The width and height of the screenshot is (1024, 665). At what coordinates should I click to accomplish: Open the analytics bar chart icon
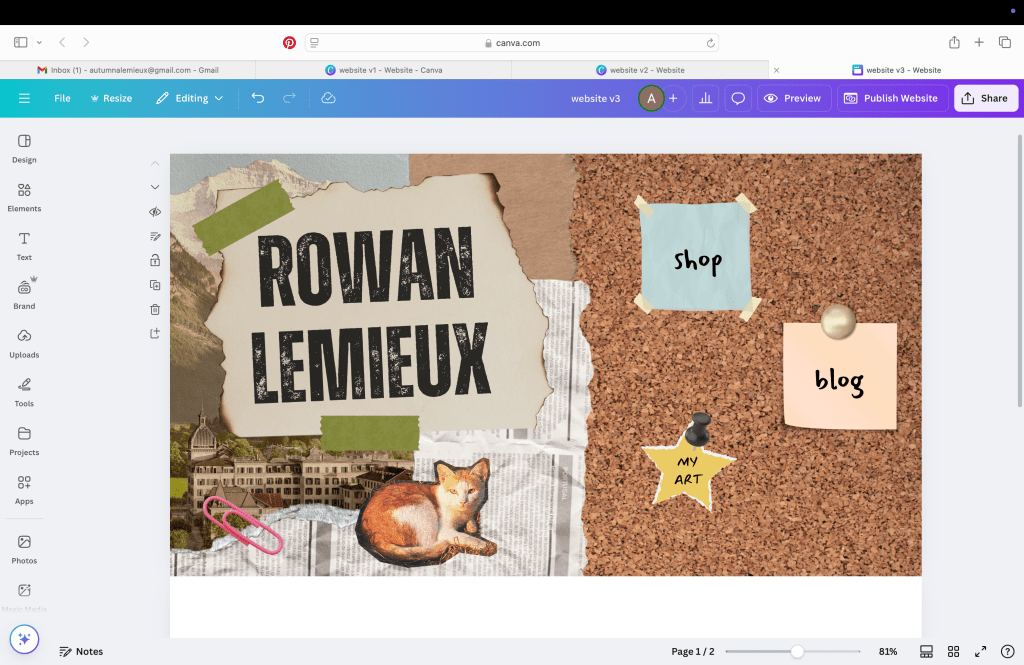[x=705, y=98]
